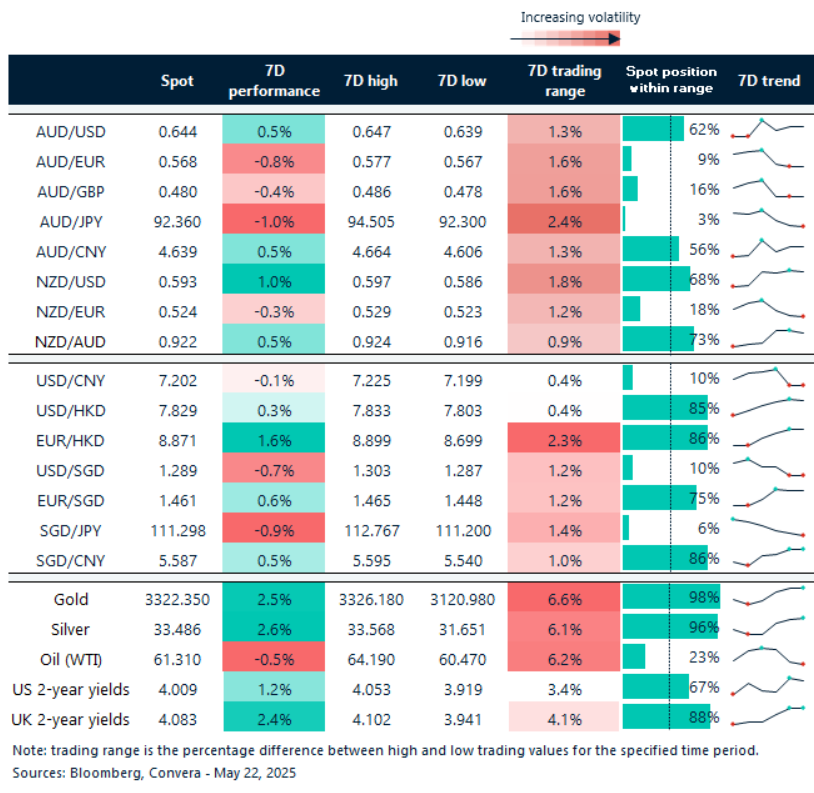Click the Spot column header

pyautogui.click(x=177, y=81)
